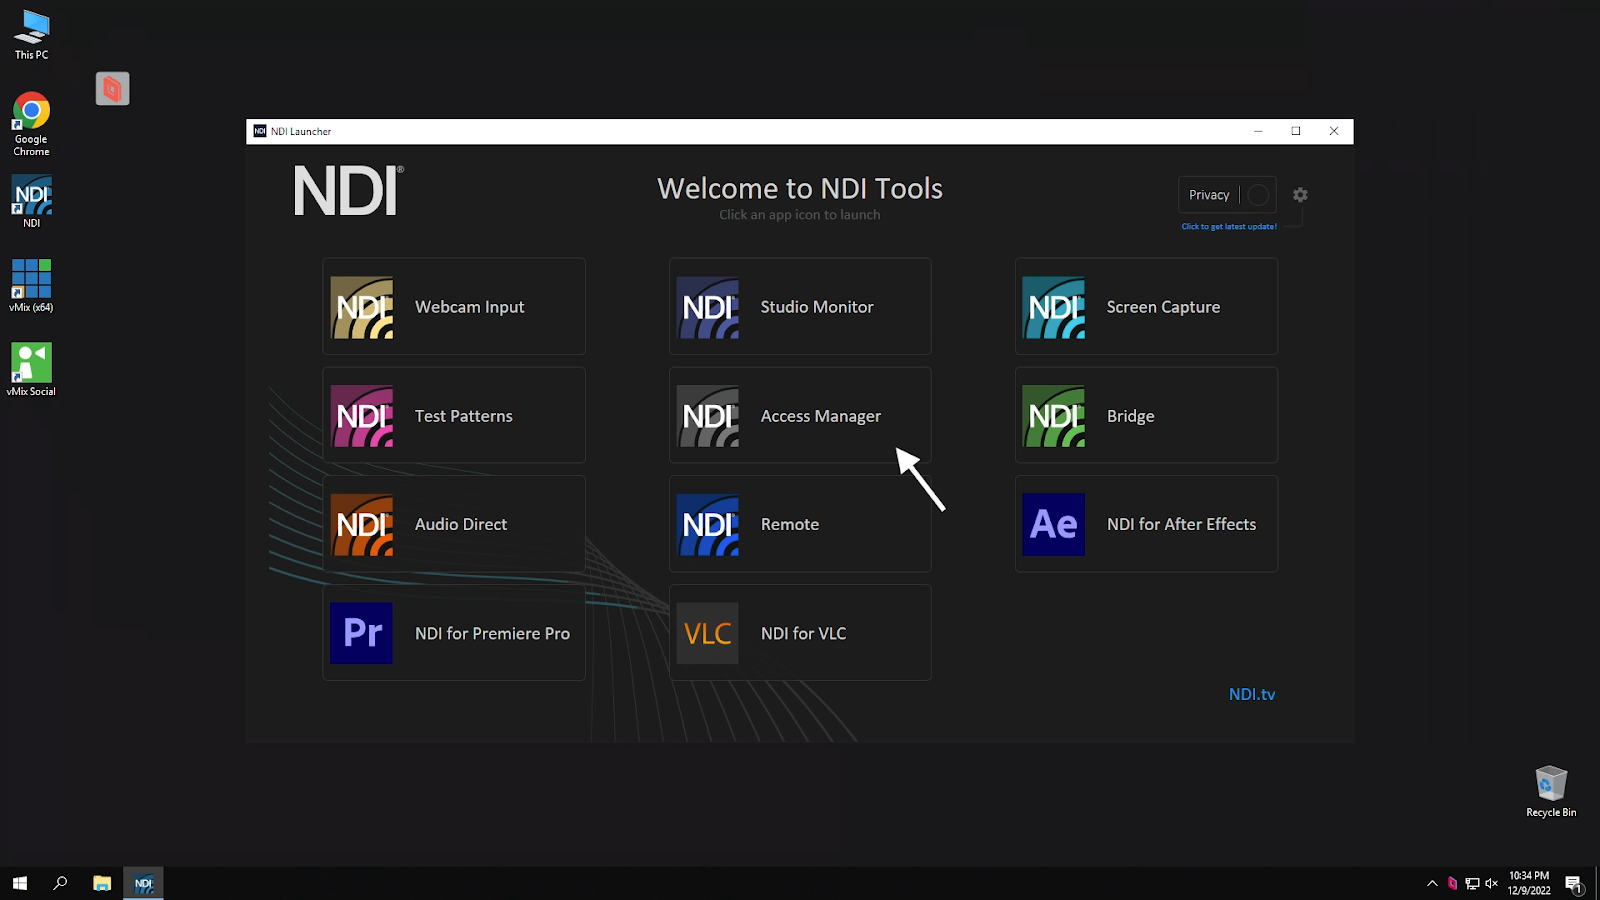The height and width of the screenshot is (900, 1600).
Task: Select the Recycle Bin icon
Action: tap(1551, 792)
